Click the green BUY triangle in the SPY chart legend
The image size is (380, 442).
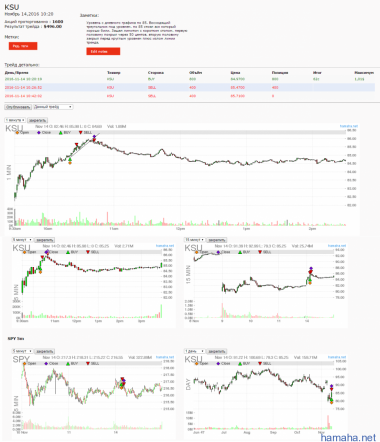click(68, 364)
